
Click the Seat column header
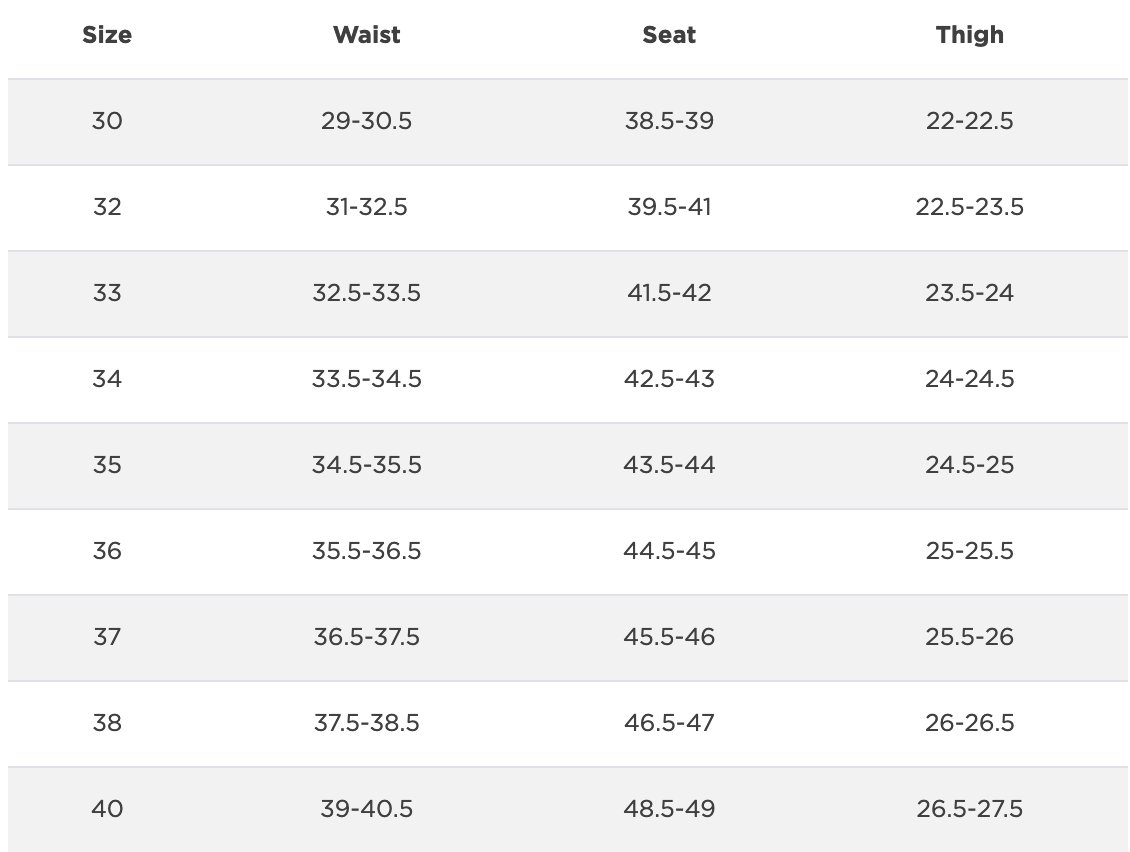coord(669,35)
